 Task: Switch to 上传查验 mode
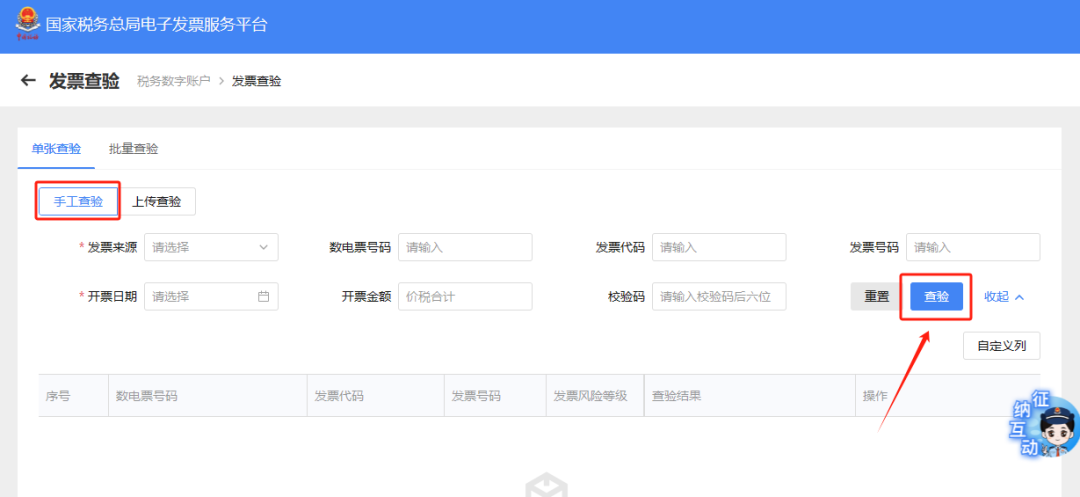coord(157,201)
